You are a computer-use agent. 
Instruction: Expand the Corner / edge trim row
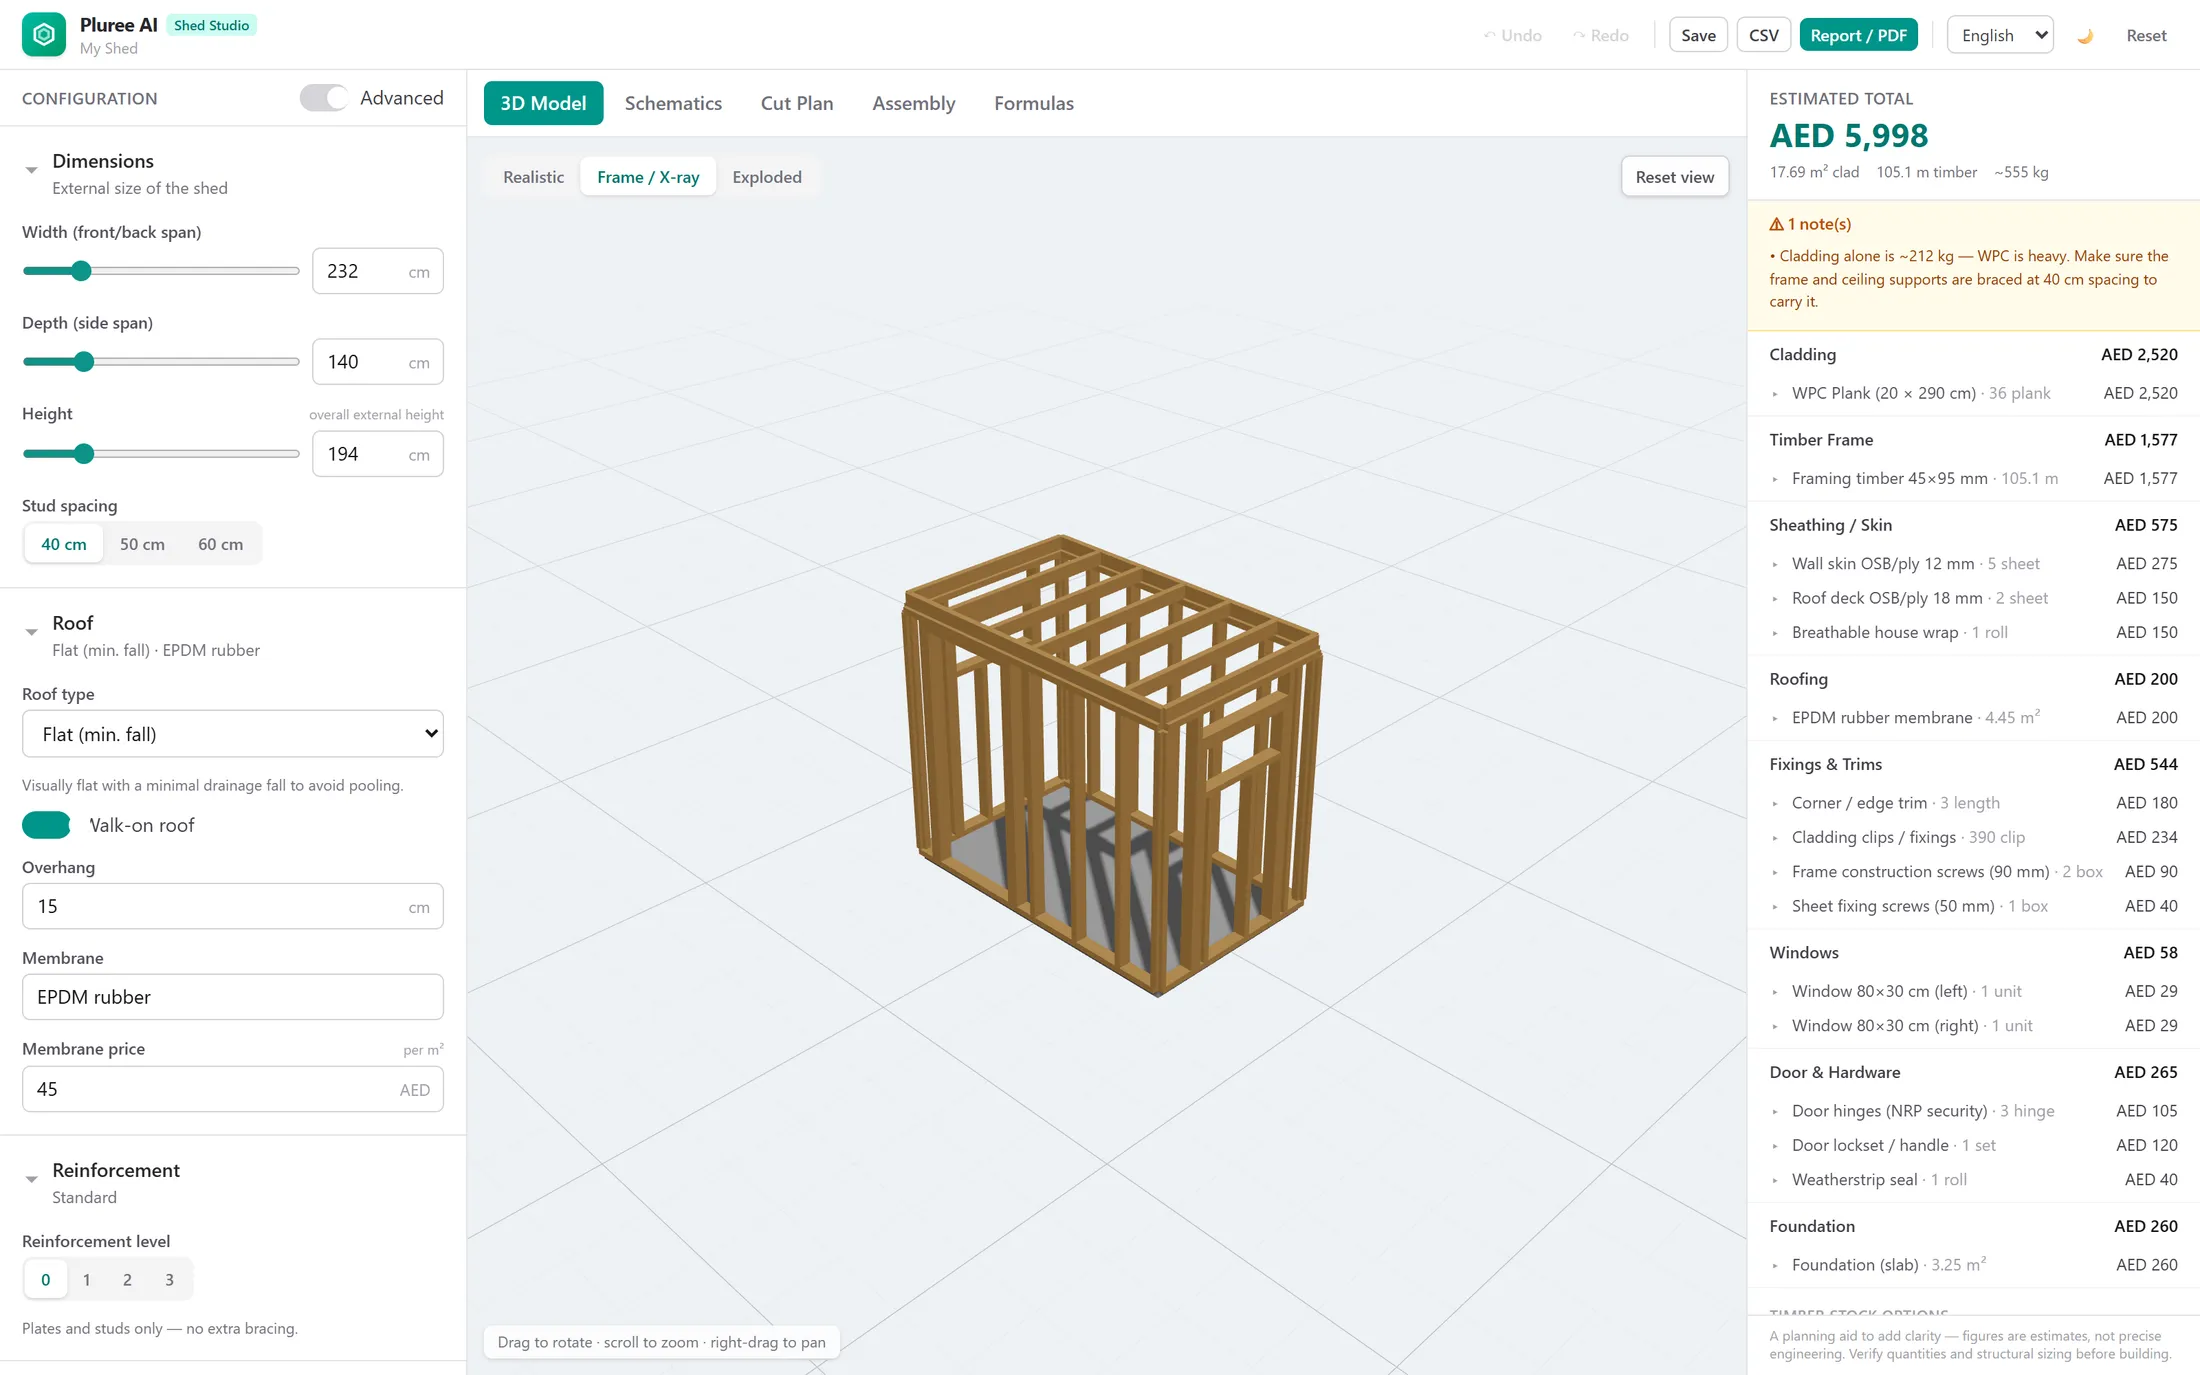tap(1973, 803)
